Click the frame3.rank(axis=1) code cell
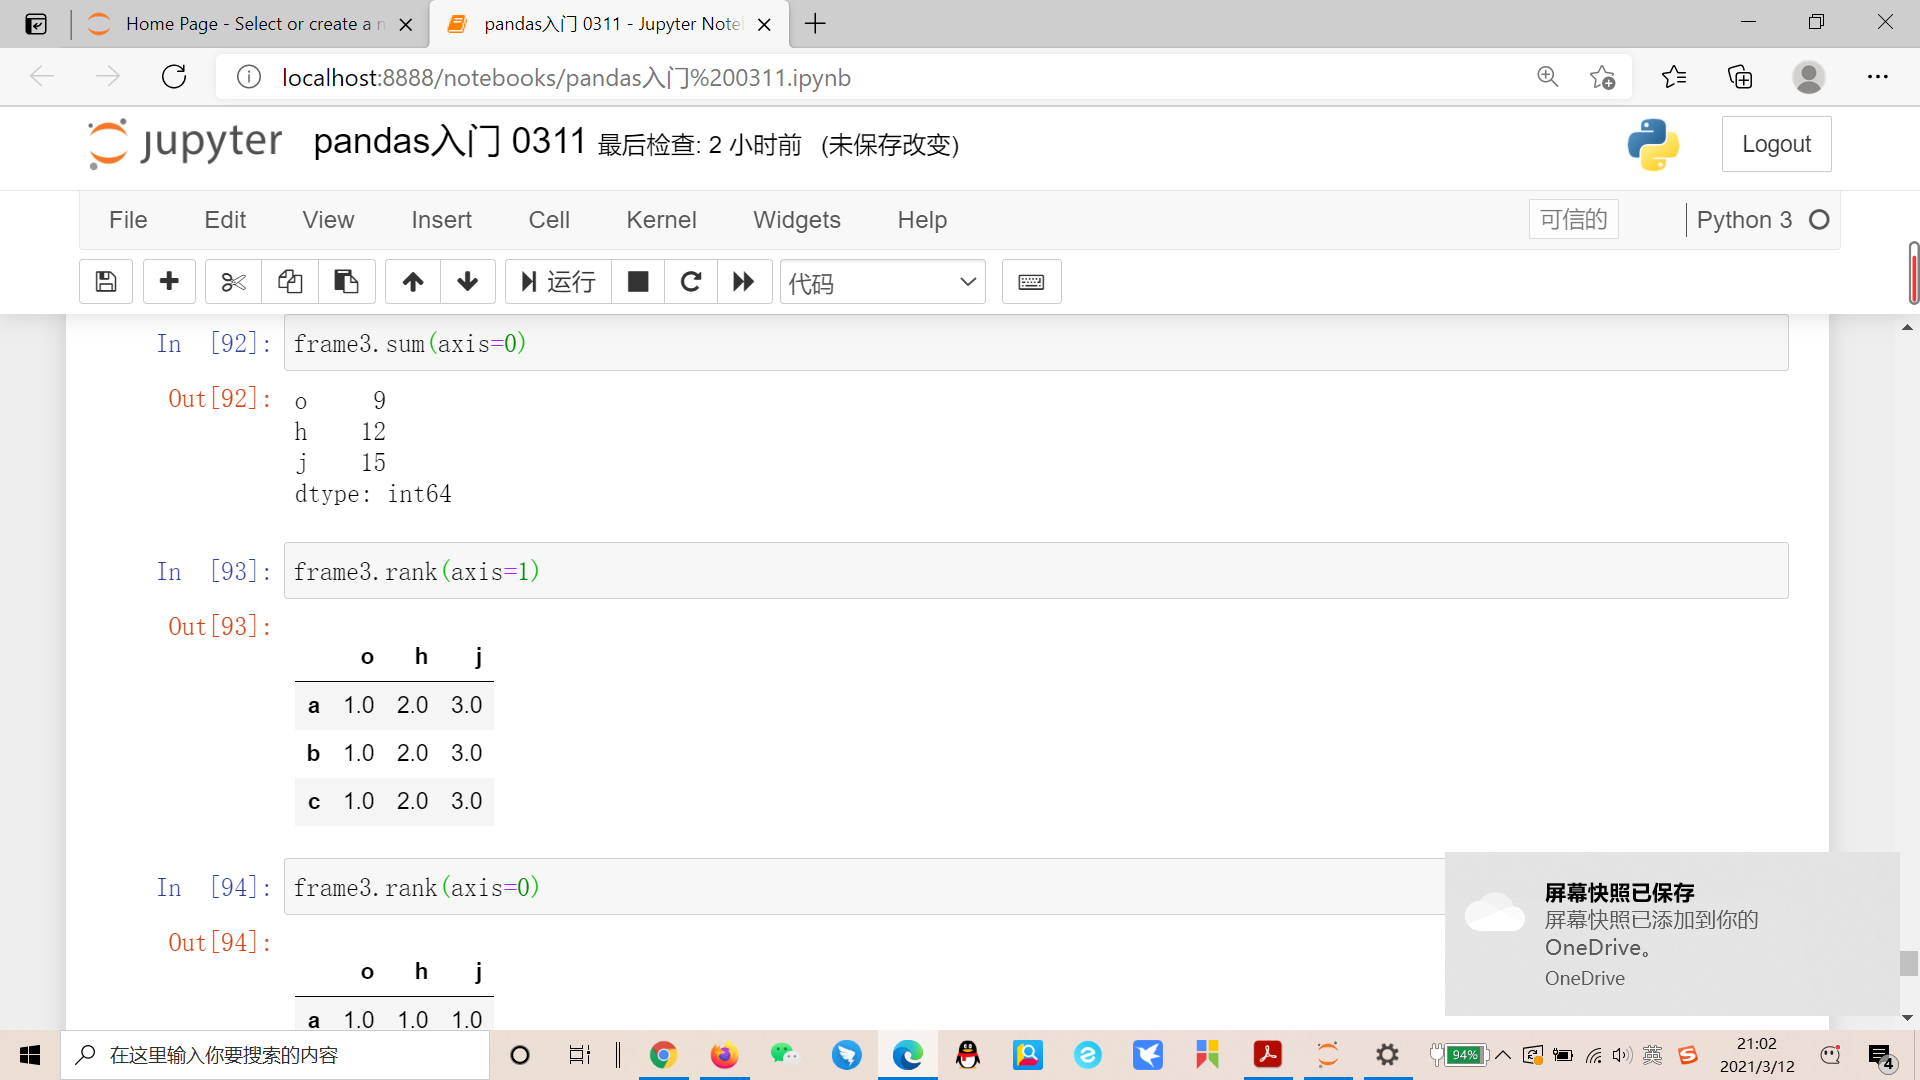 tap(1035, 571)
